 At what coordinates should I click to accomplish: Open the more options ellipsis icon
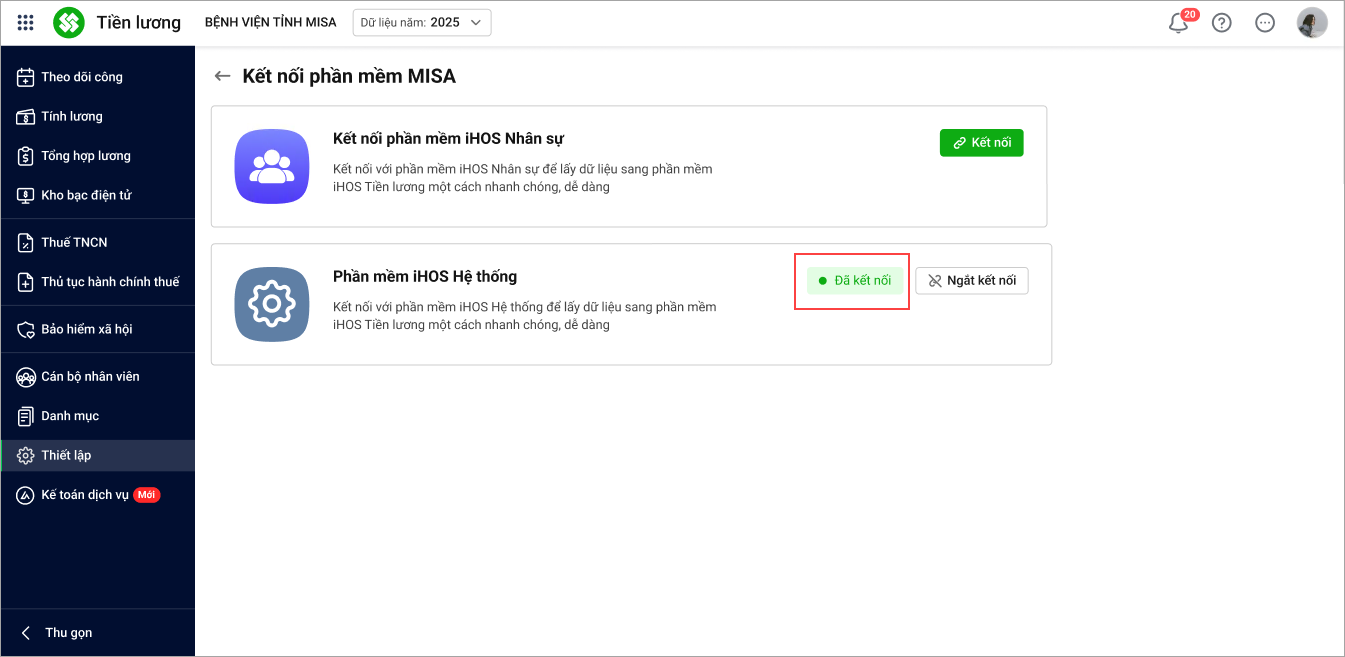point(1265,23)
